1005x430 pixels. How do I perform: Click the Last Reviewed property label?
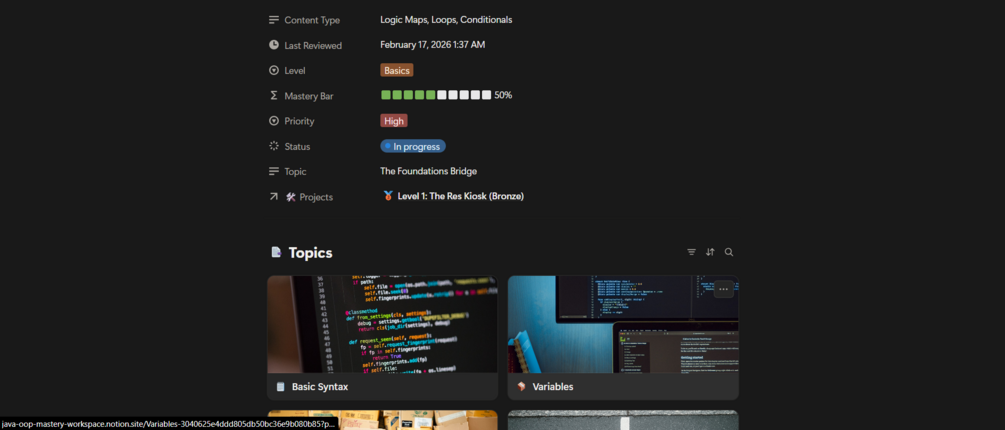[313, 45]
